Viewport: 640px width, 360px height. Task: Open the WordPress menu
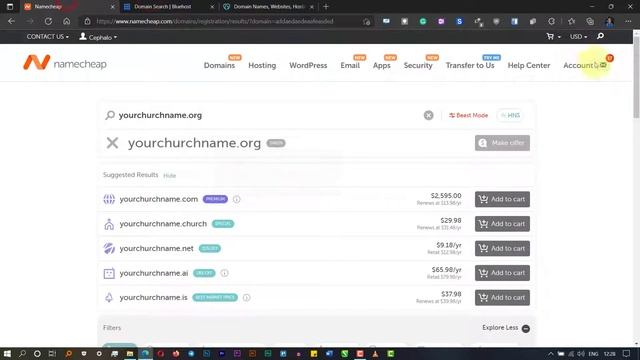[x=308, y=65]
